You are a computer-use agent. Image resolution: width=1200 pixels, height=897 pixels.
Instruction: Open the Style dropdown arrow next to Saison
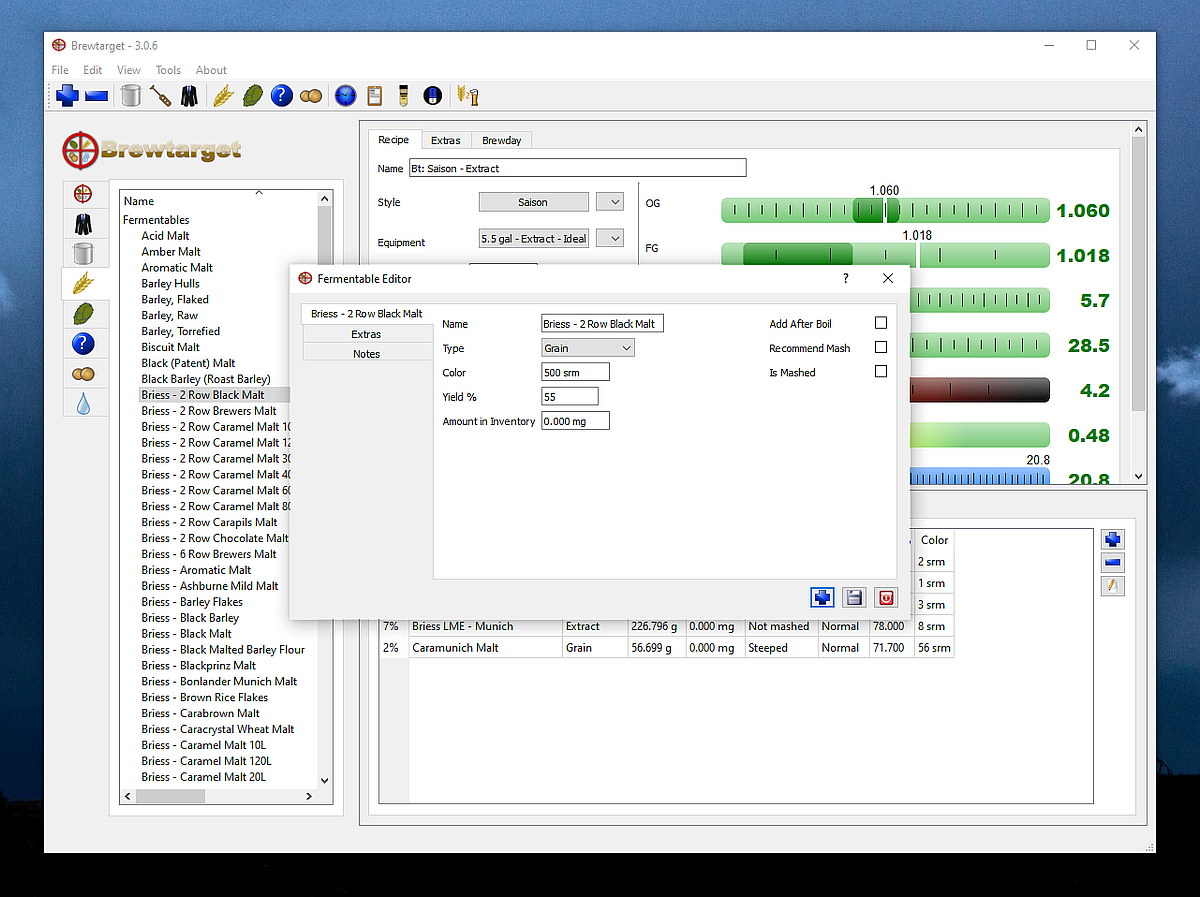tap(609, 202)
